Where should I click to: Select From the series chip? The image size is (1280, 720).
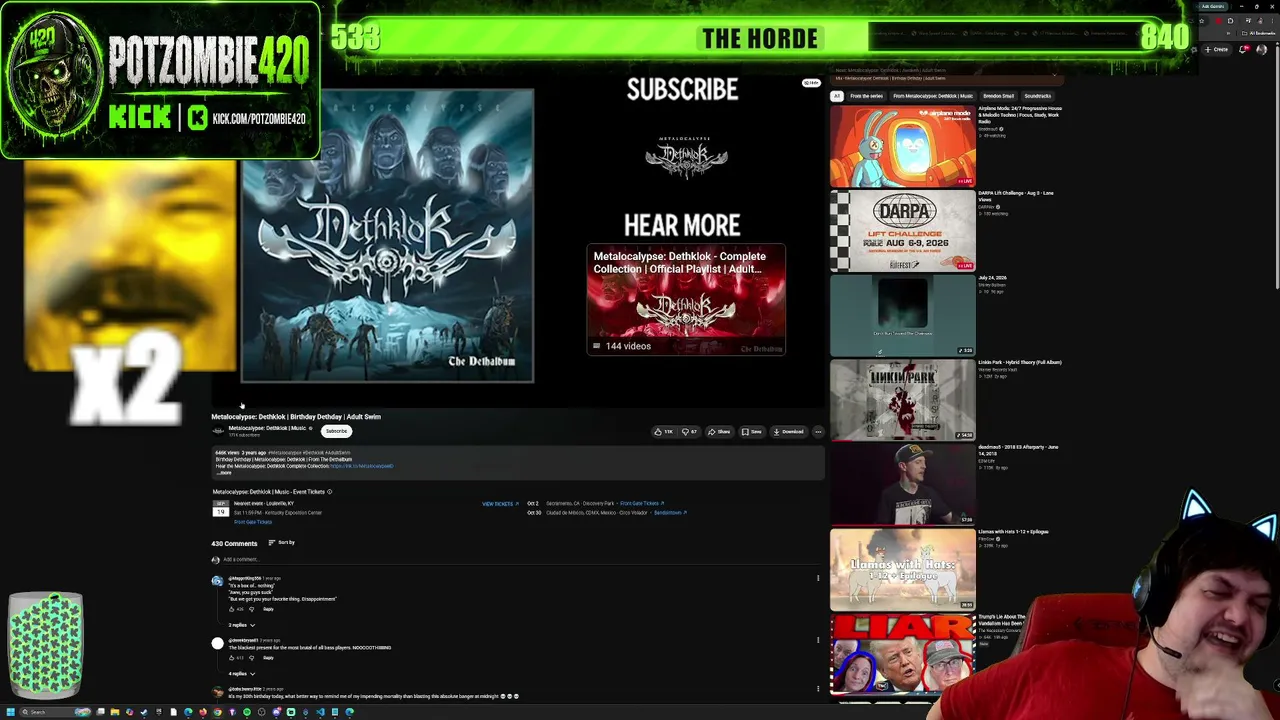[866, 96]
